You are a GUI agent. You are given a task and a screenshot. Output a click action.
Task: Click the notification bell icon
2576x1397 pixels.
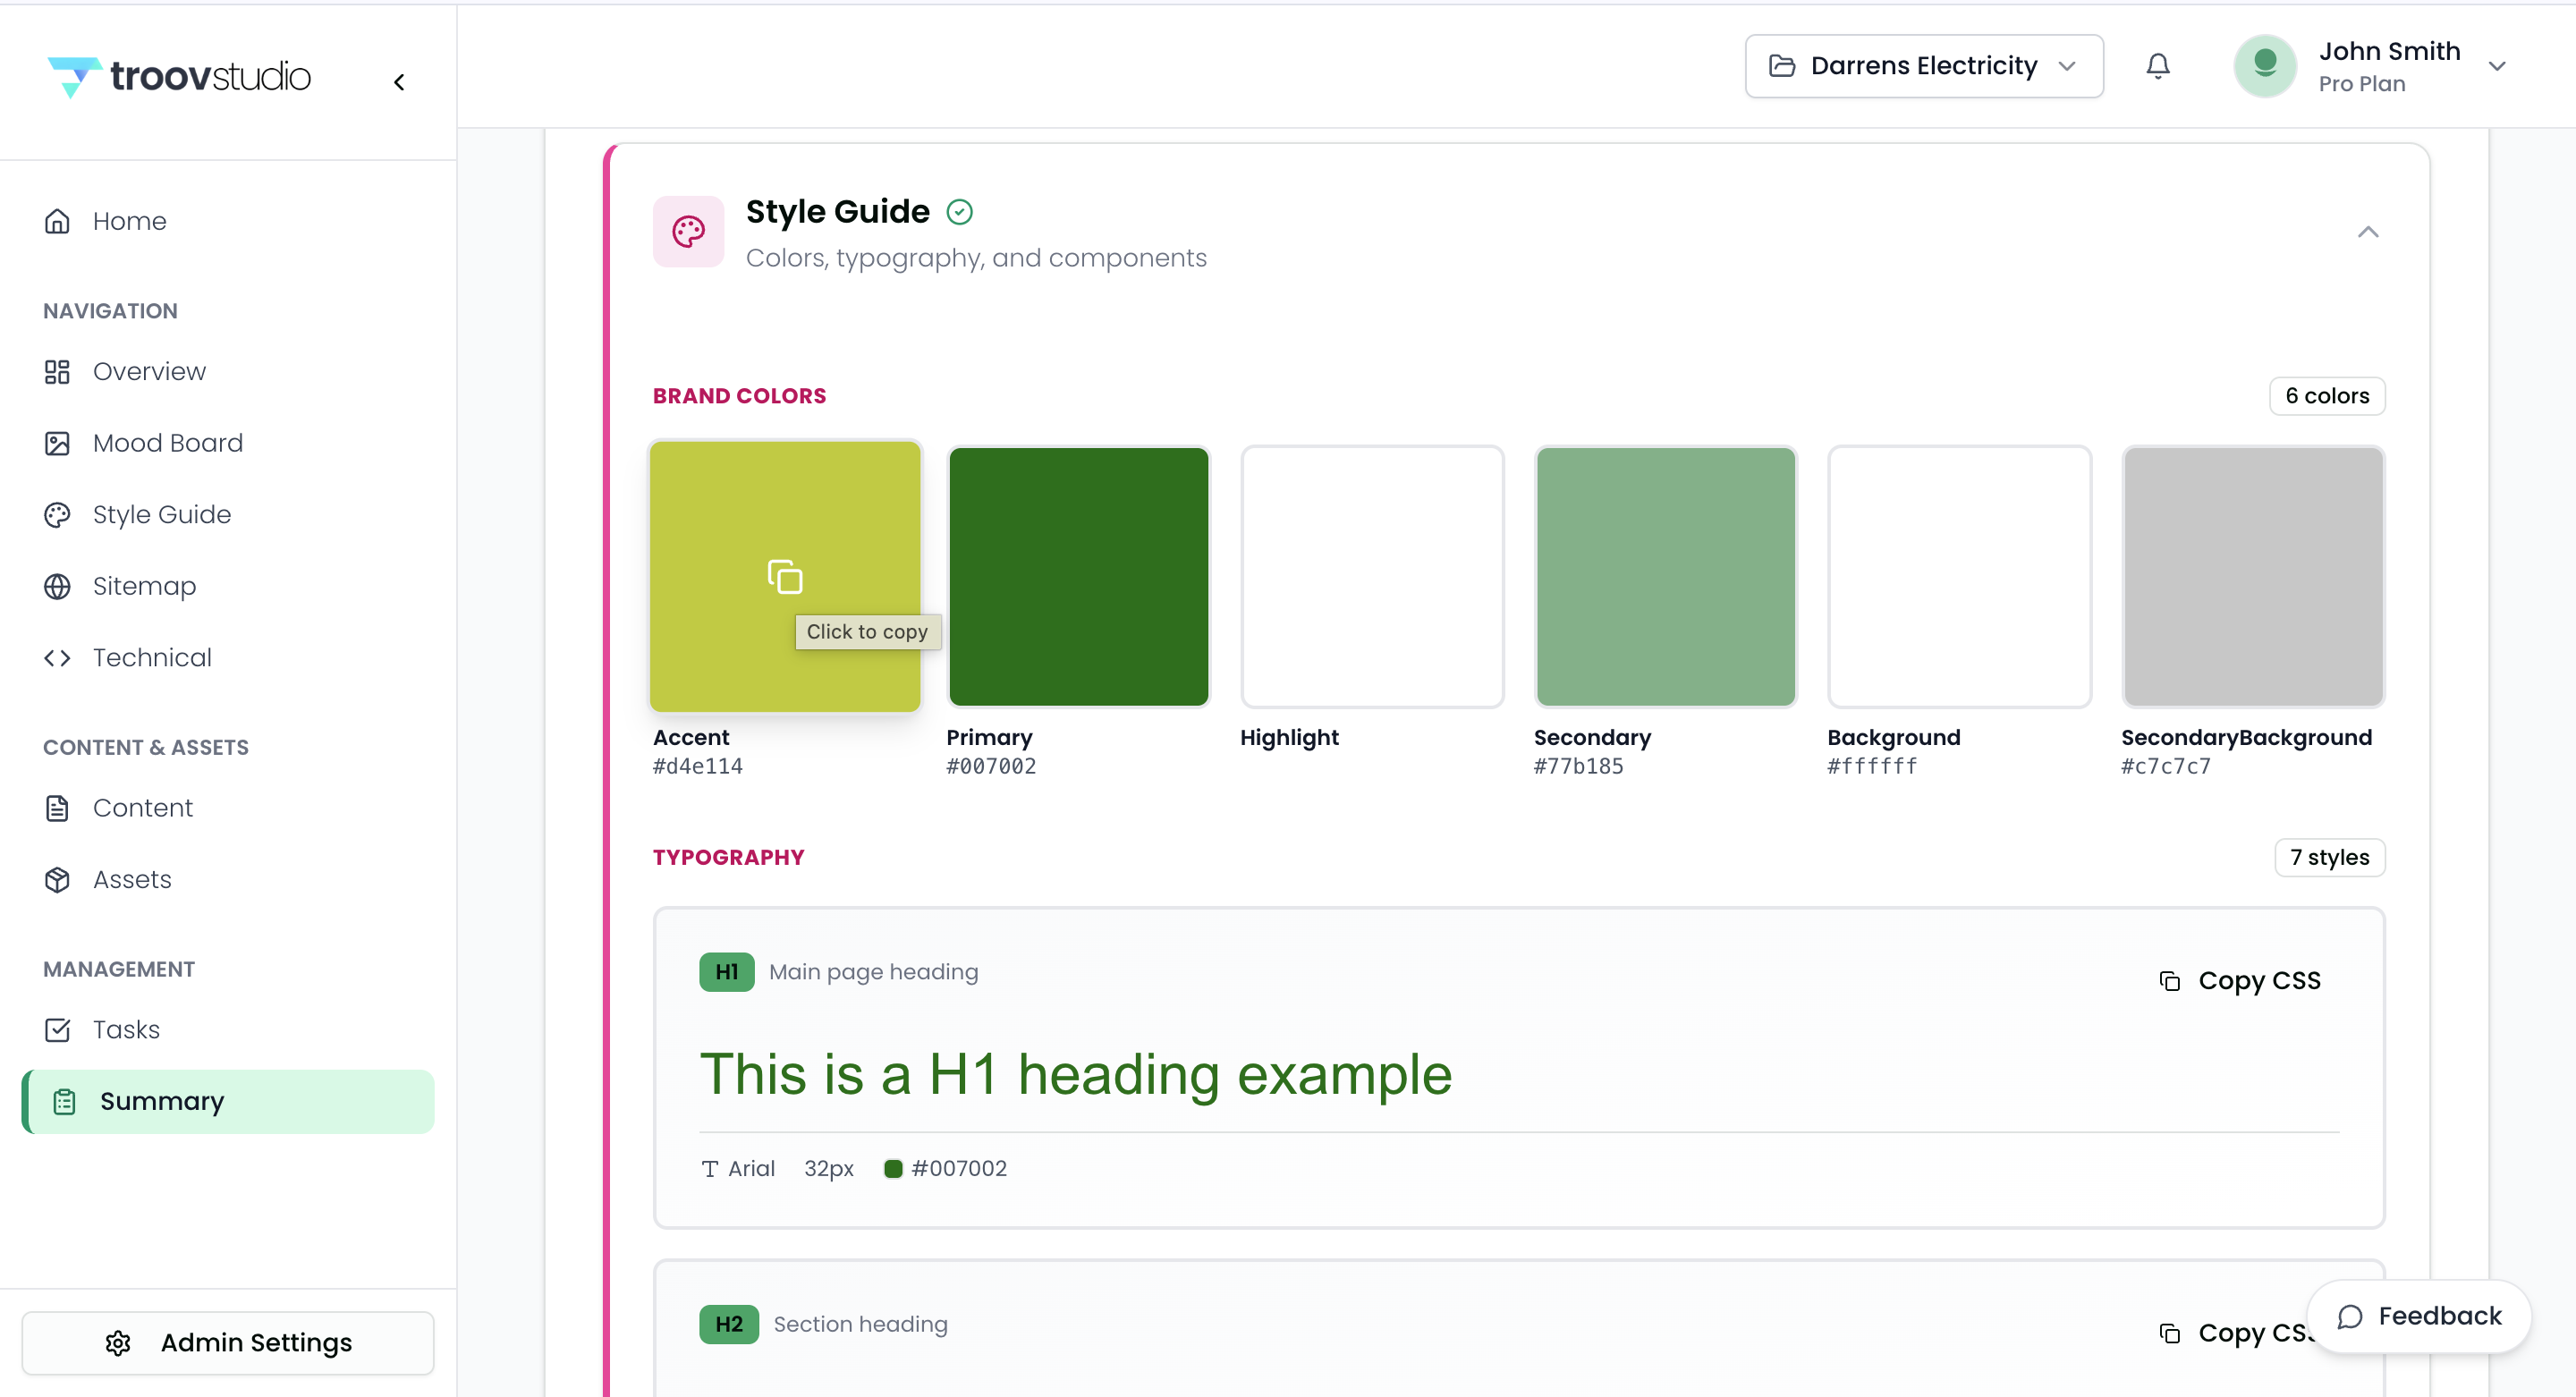point(2157,66)
